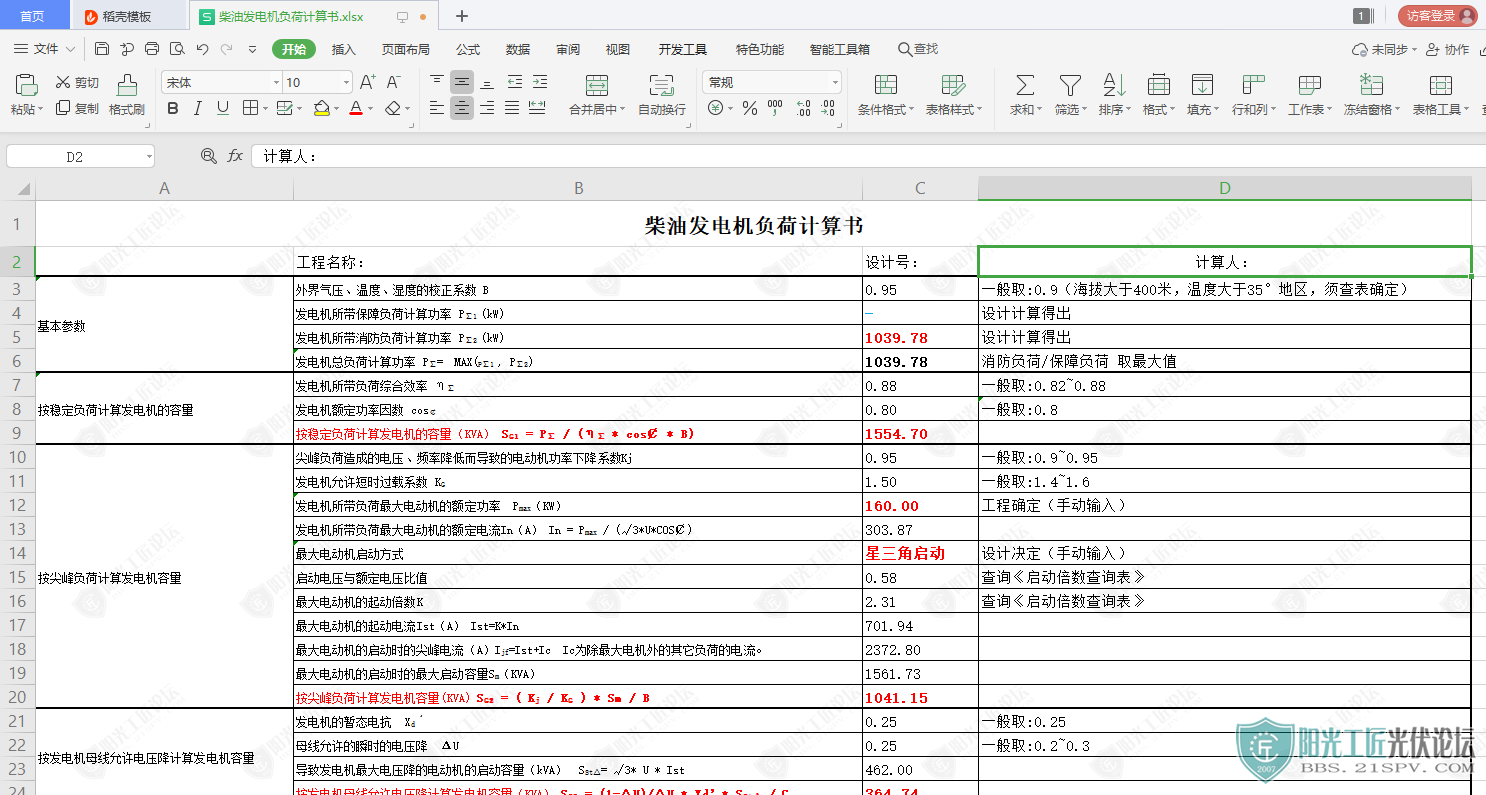Viewport: 1486px width, 795px height.
Task: Decrease font size with A- icon
Action: (393, 82)
